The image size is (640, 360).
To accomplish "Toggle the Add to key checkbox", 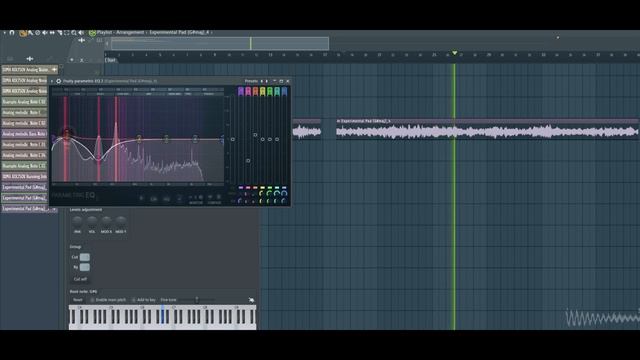I will click(x=133, y=300).
